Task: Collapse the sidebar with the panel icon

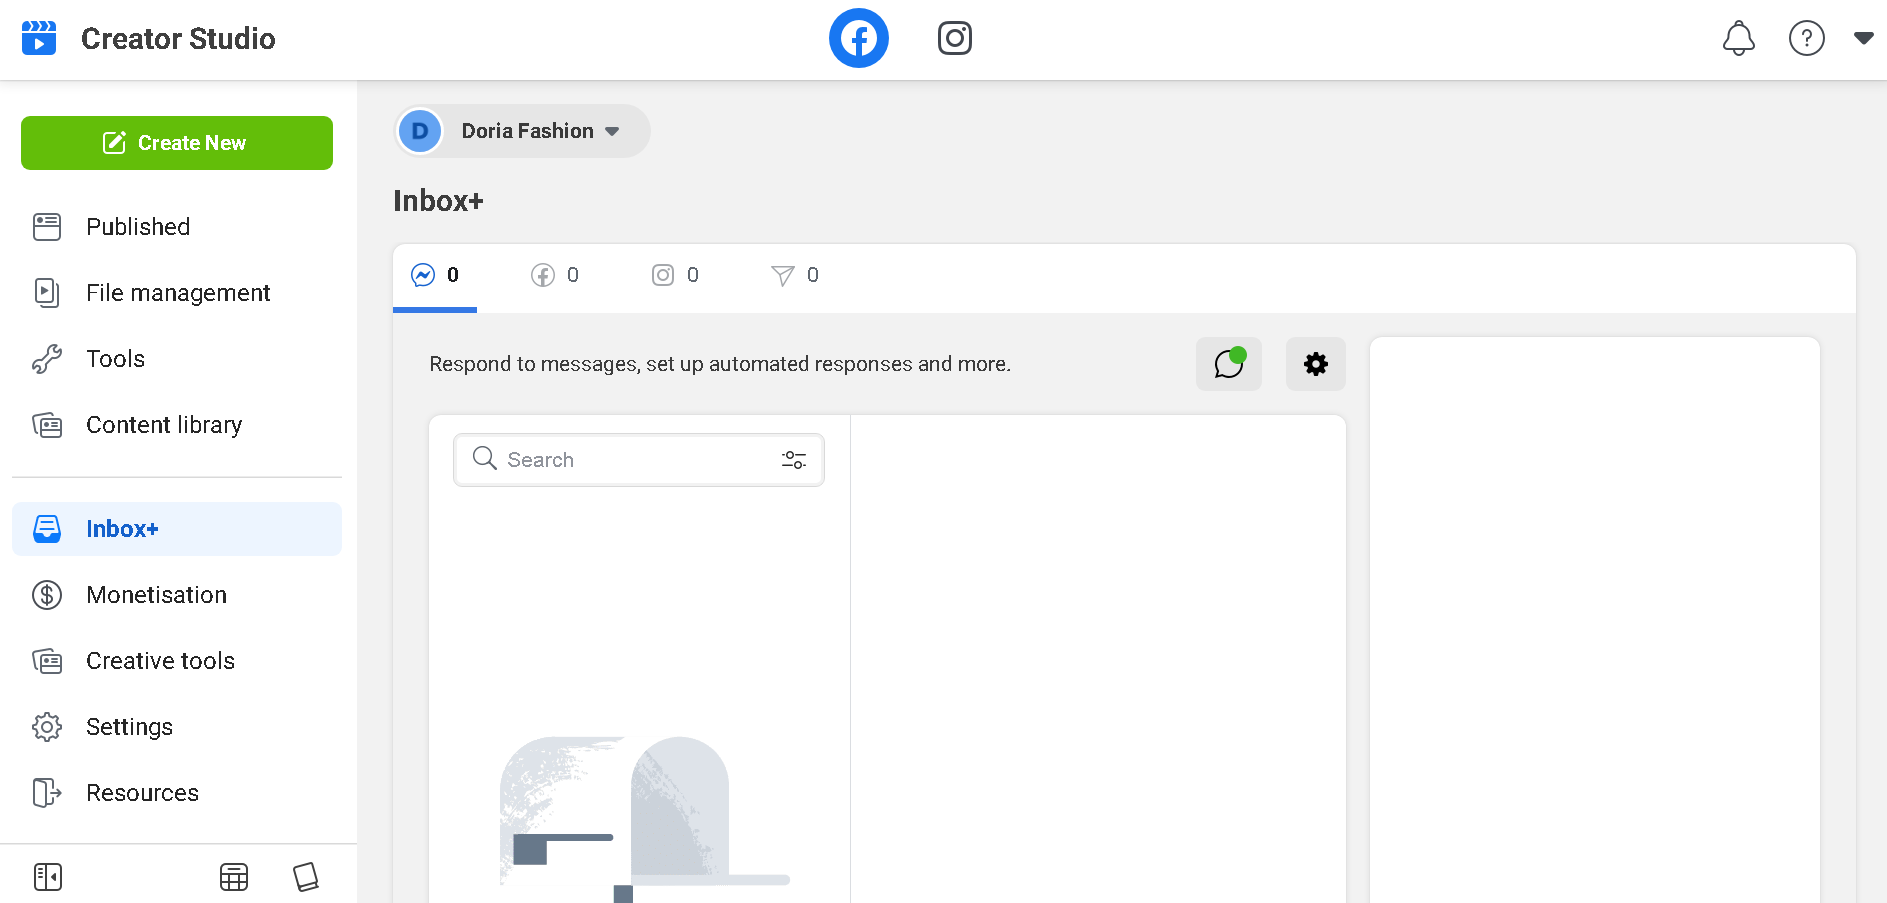Action: point(48,877)
